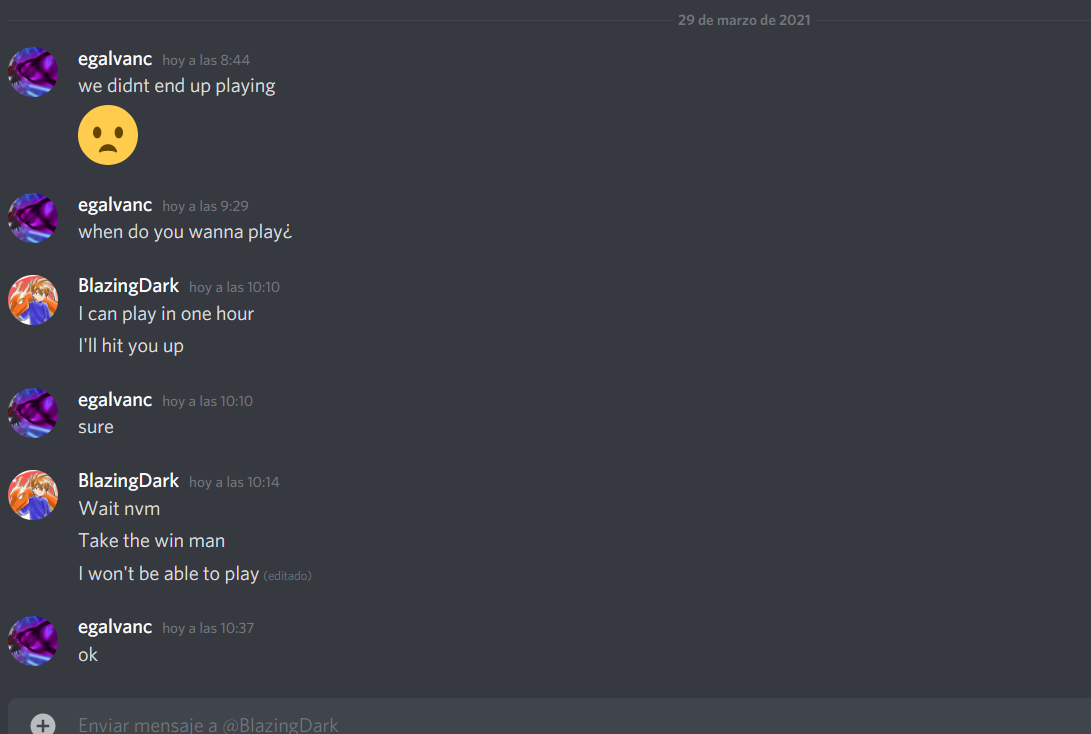Open BlazingDark's avatar on the 10:10 message
The height and width of the screenshot is (734, 1091).
point(33,300)
